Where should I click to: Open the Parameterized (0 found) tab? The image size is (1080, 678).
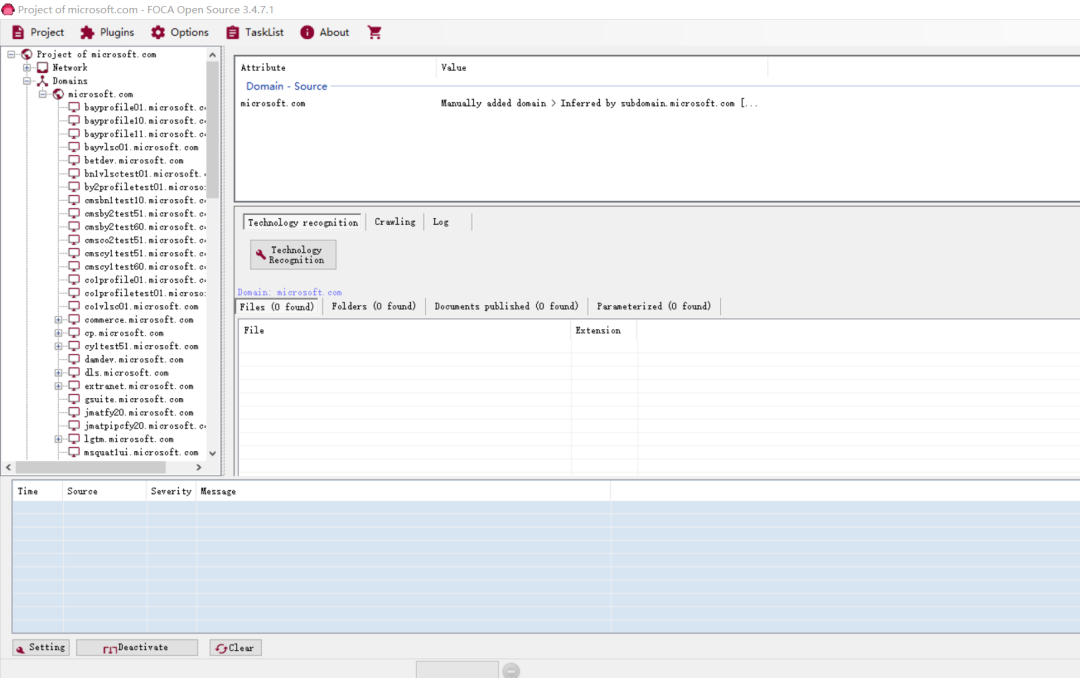(654, 307)
